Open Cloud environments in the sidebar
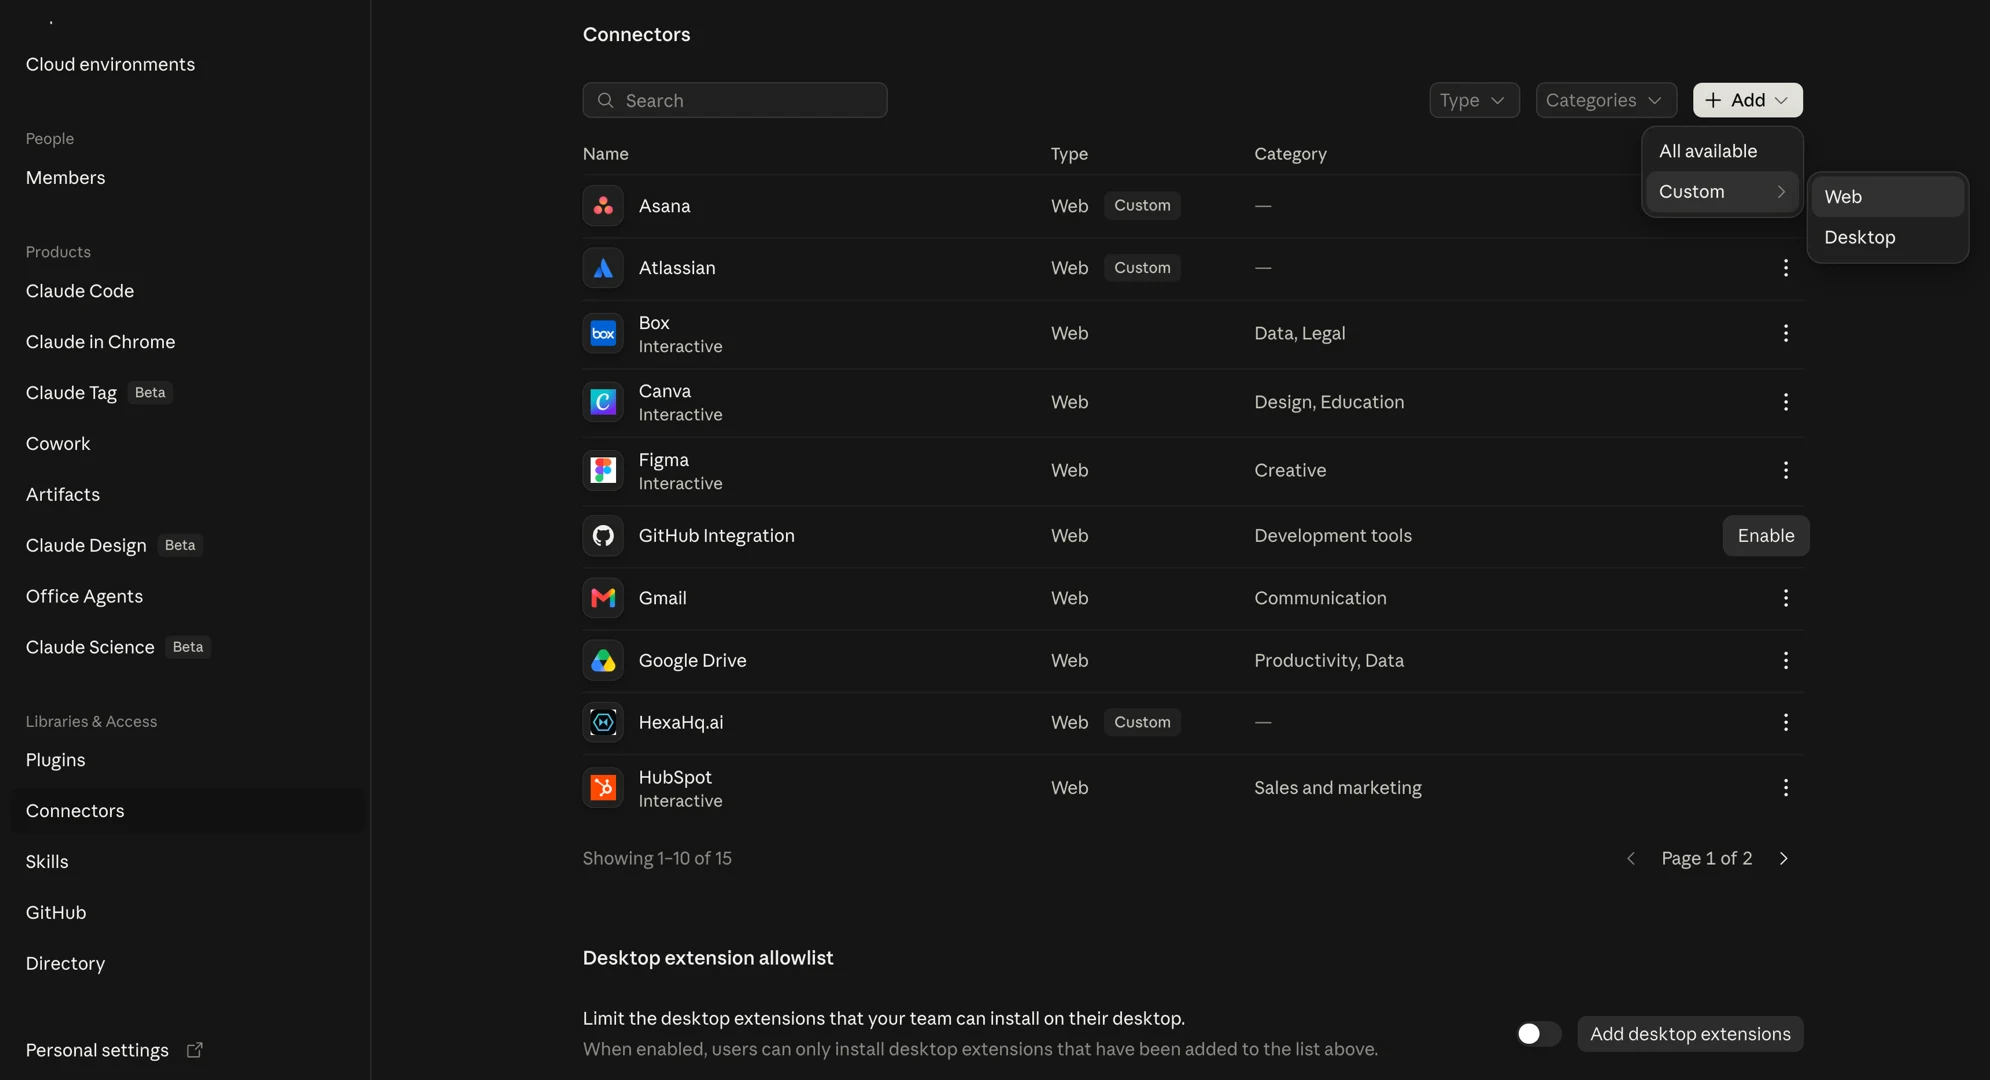 pyautogui.click(x=110, y=64)
